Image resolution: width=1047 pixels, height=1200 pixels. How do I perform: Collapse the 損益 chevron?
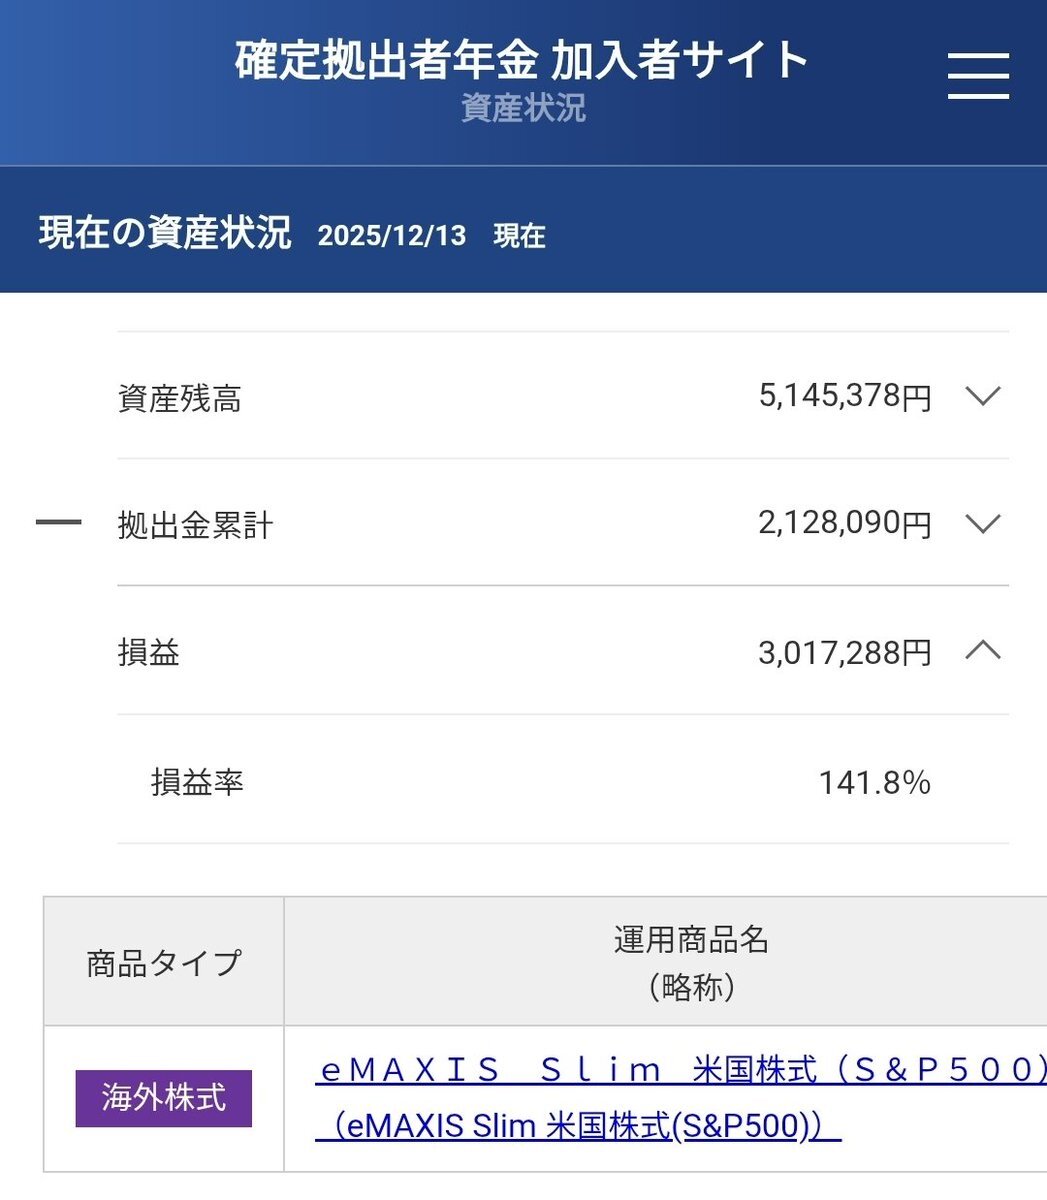click(983, 652)
